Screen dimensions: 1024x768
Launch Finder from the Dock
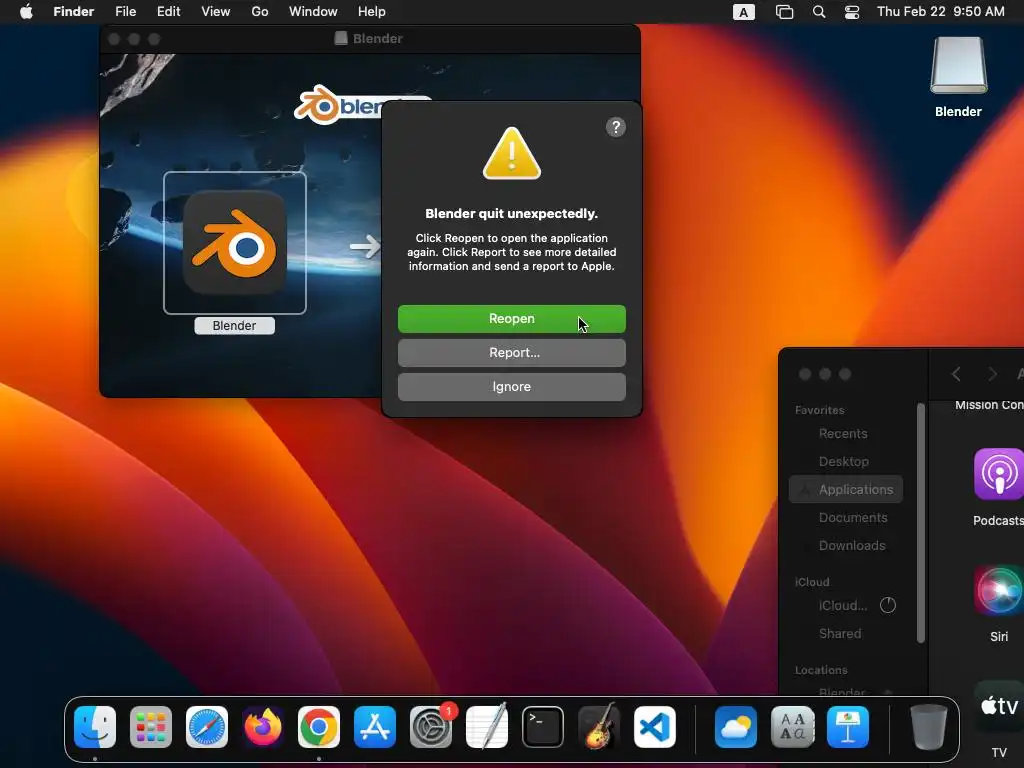click(95, 727)
